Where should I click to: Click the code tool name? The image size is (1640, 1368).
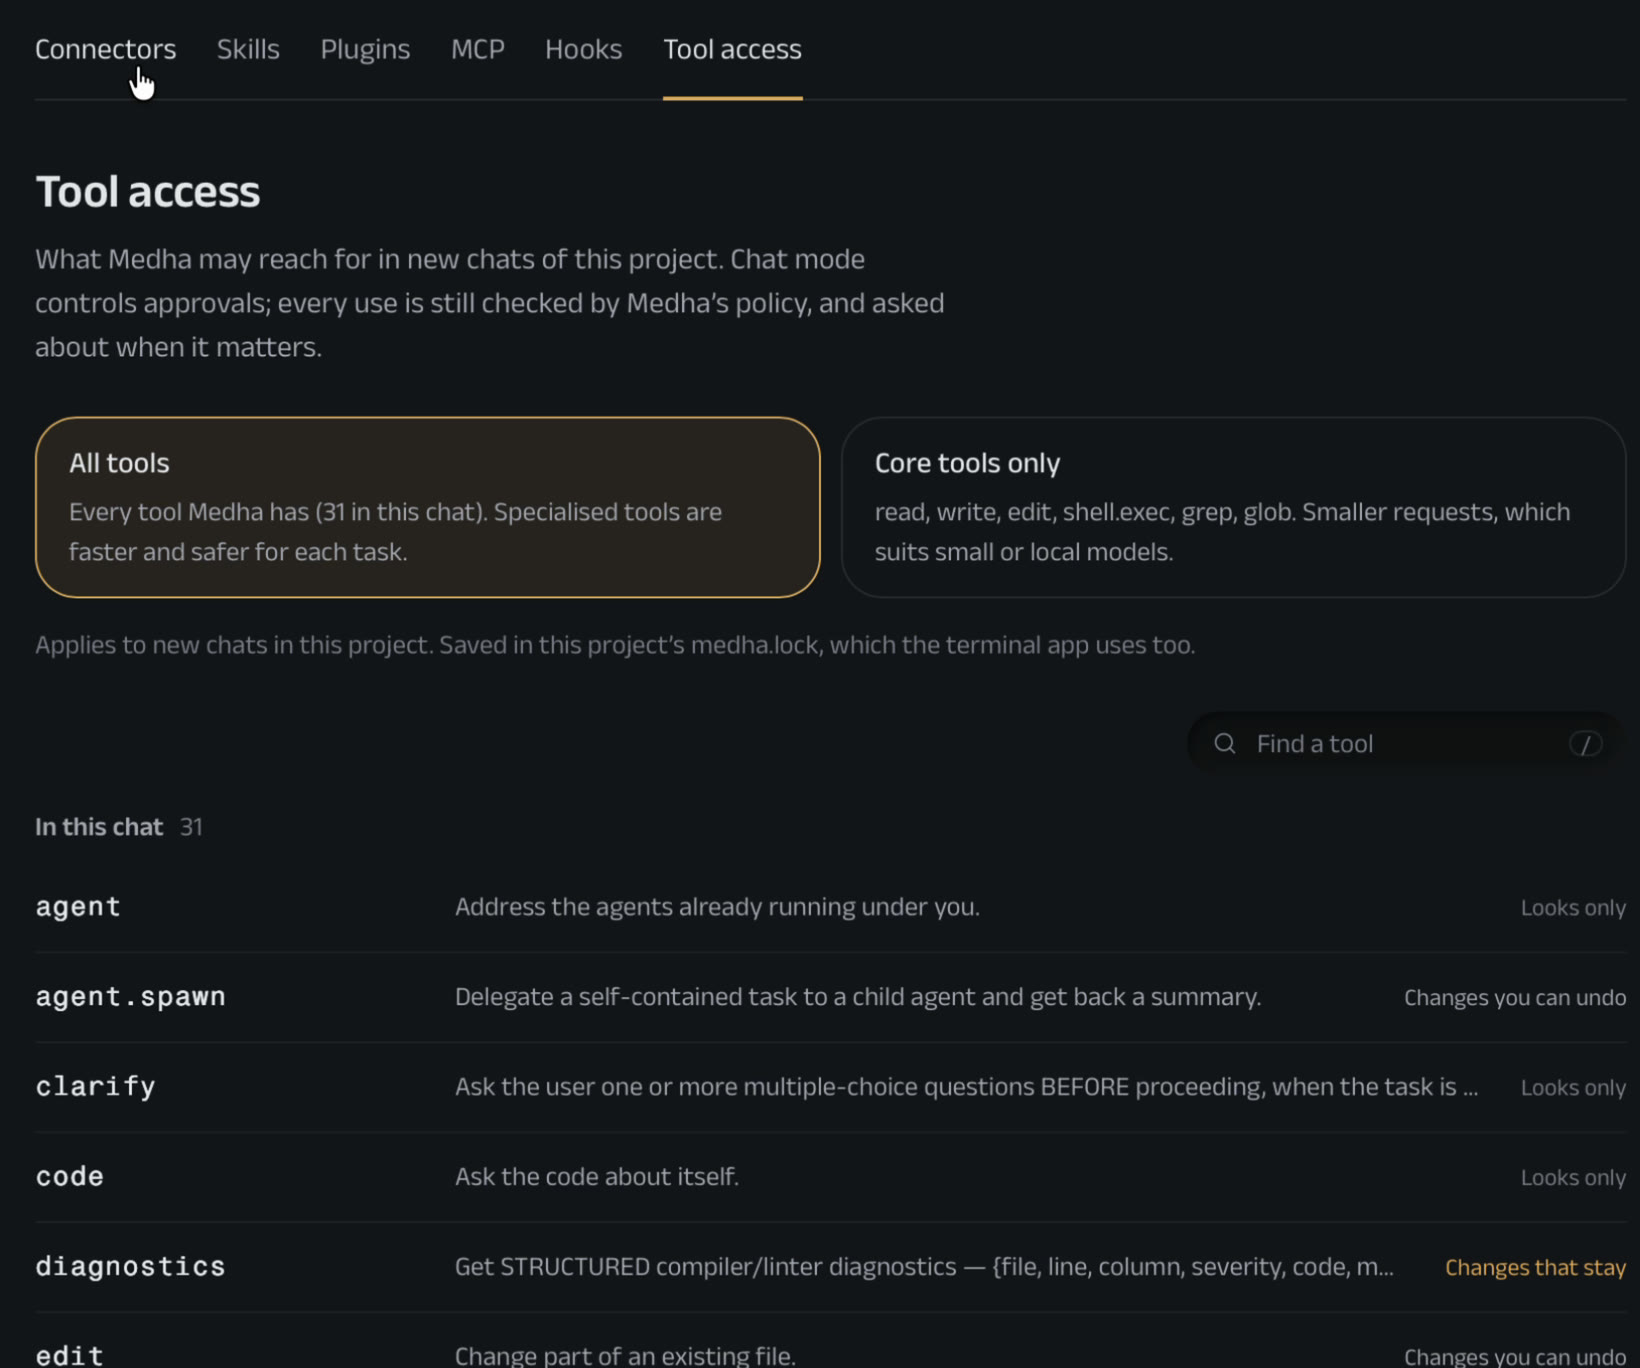[x=70, y=1177]
